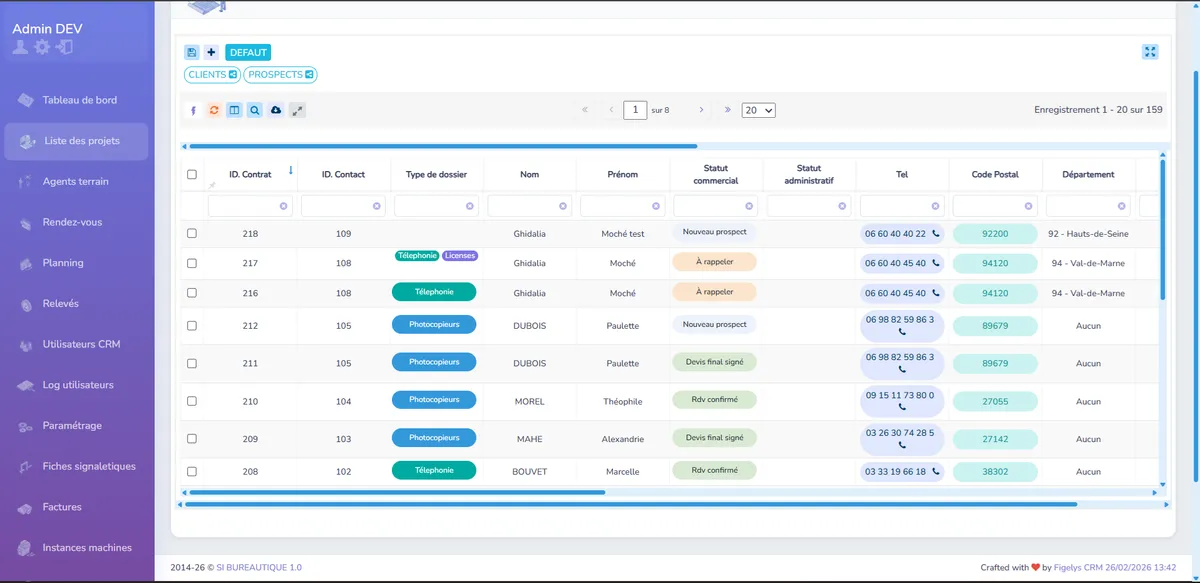
Task: Open Fiches signaletiques menu
Action: pyautogui.click(x=77, y=466)
